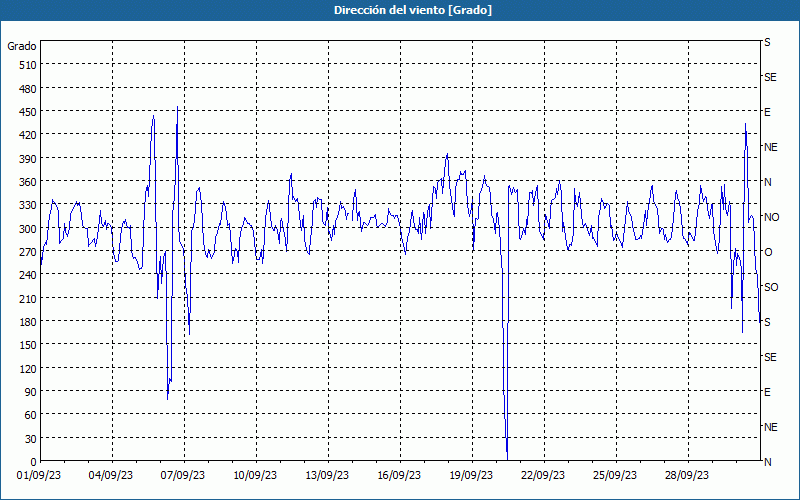800x500 pixels.
Task: Choose the 19/09/23 date label
Action: (471, 476)
